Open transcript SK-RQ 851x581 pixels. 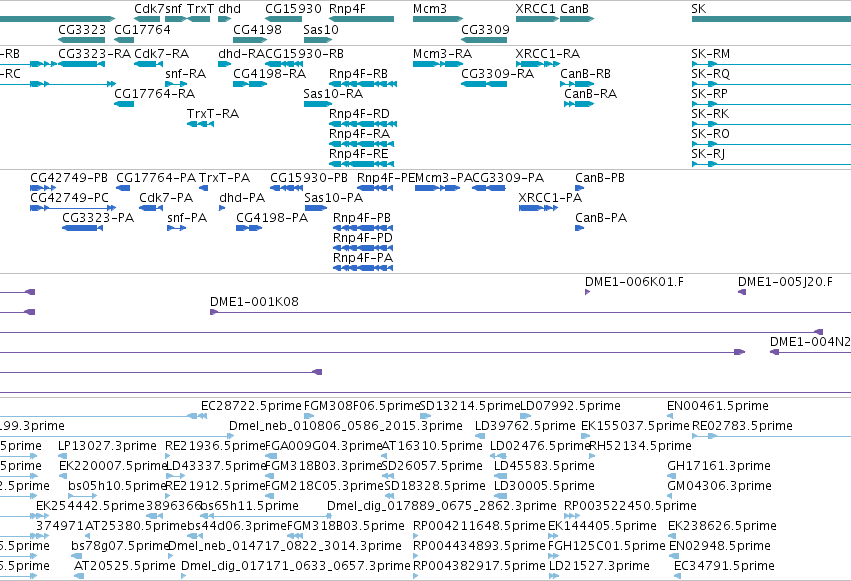click(x=710, y=74)
